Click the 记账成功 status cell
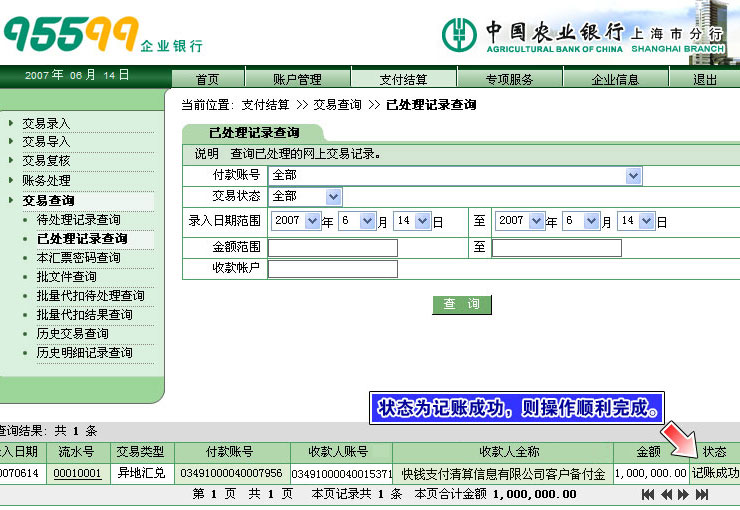Viewport: 740px width, 510px height. [715, 473]
